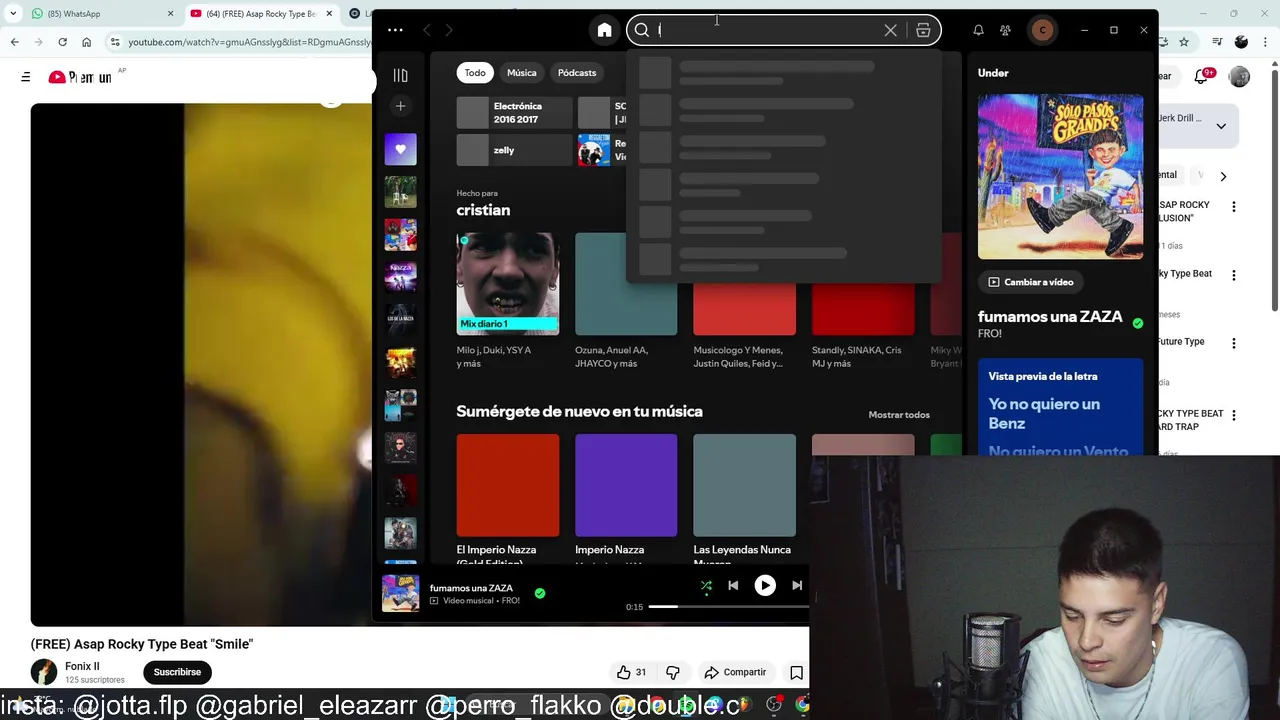
Task: Toggle saved checkmark in now-playing bar
Action: [x=539, y=593]
